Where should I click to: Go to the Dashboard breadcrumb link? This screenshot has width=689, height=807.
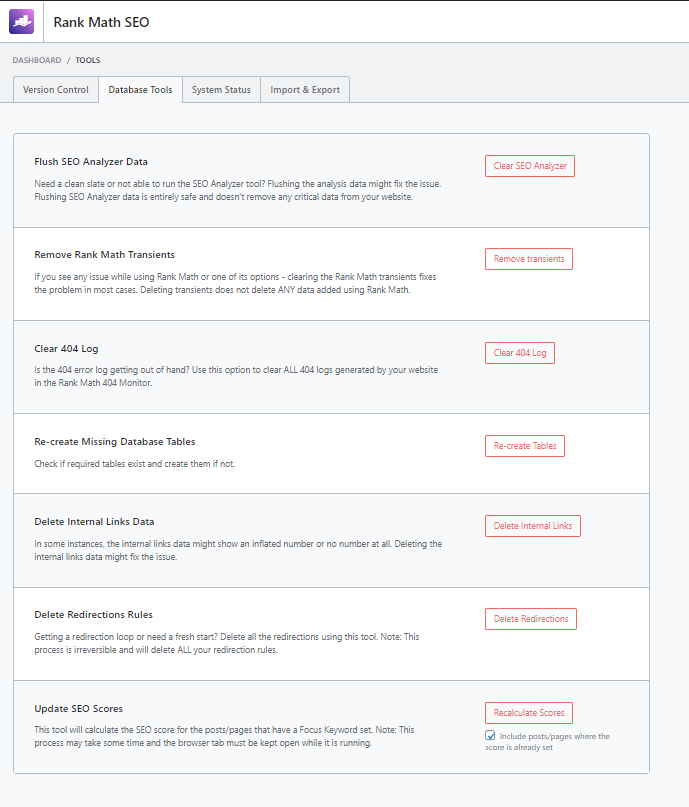pos(37,60)
